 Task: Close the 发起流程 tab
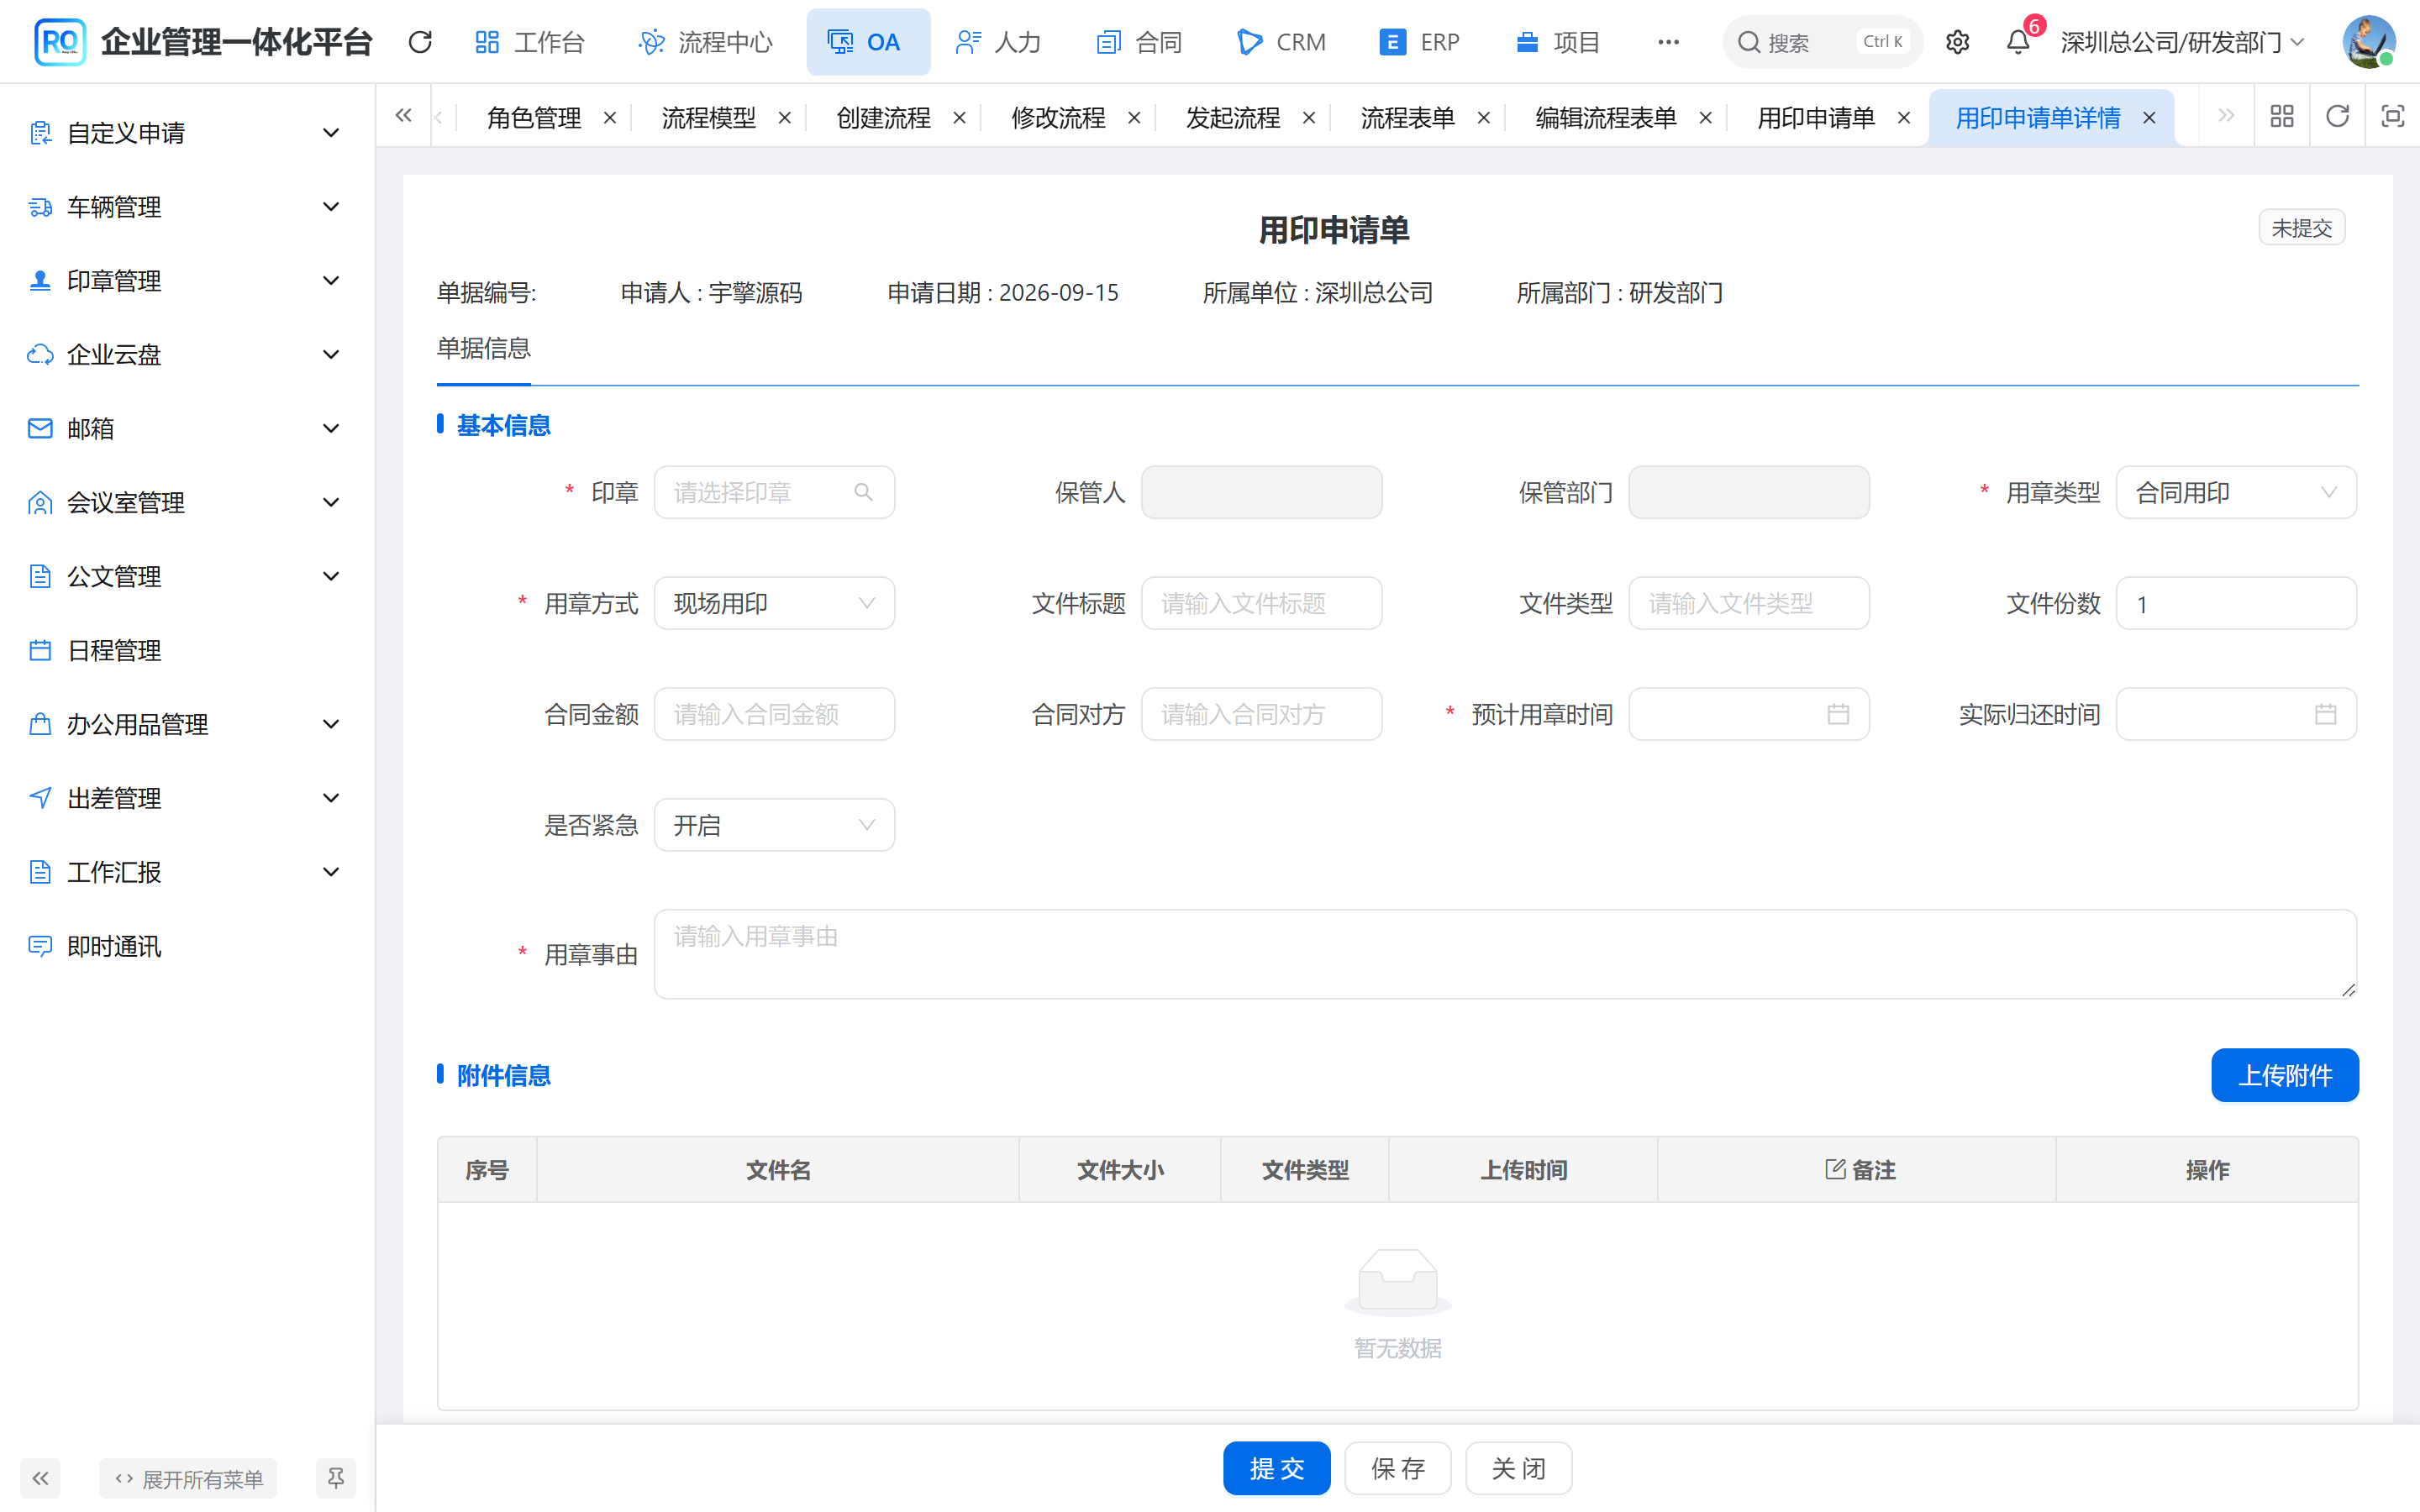pos(1309,118)
